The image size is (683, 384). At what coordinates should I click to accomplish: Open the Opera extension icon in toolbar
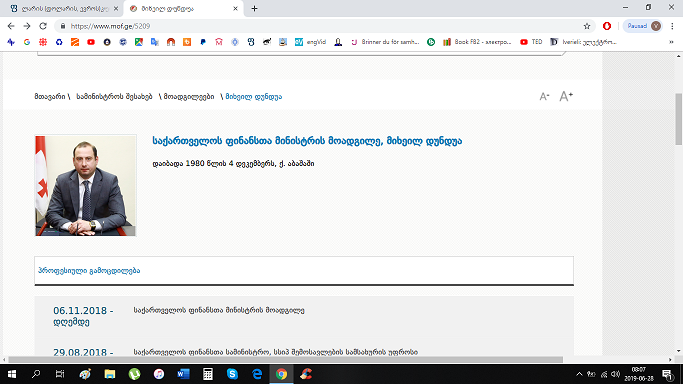607,26
